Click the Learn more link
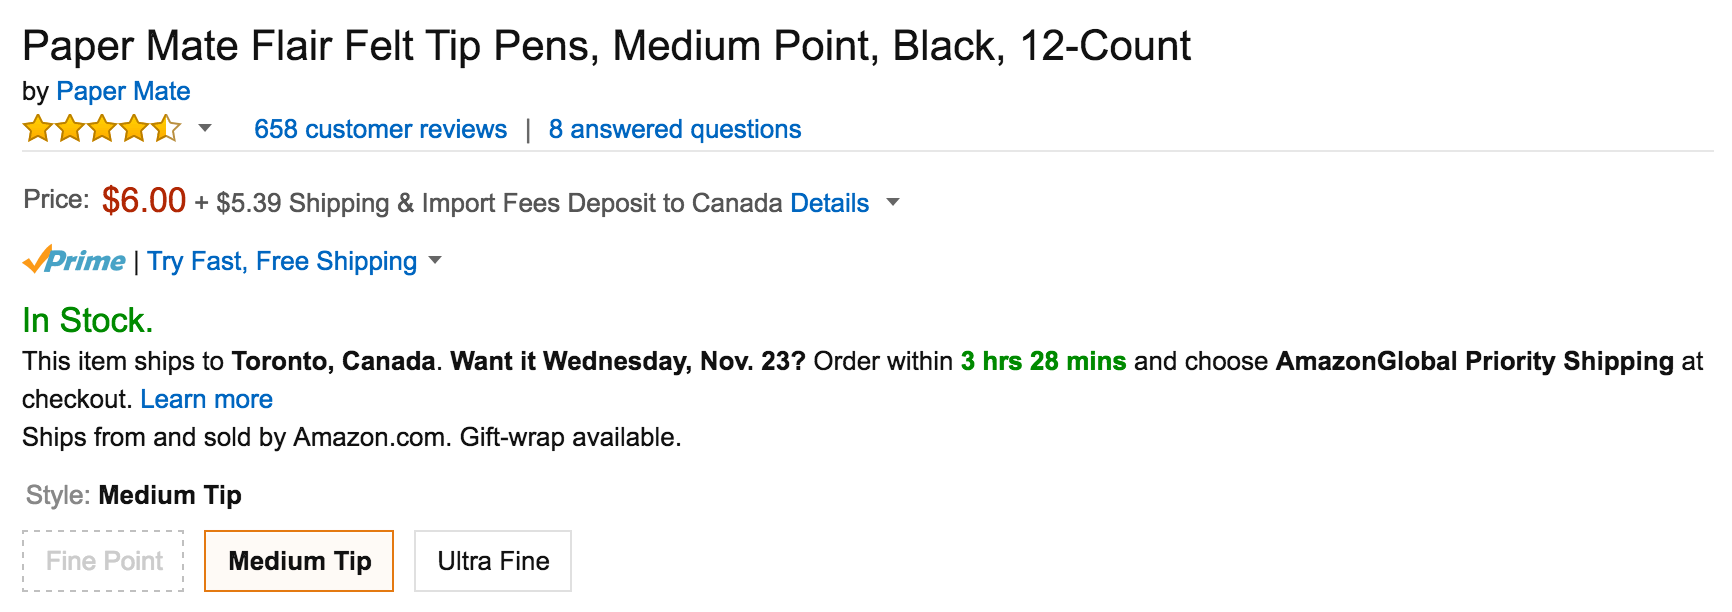Viewport: 1732px width, 612px height. point(206,399)
